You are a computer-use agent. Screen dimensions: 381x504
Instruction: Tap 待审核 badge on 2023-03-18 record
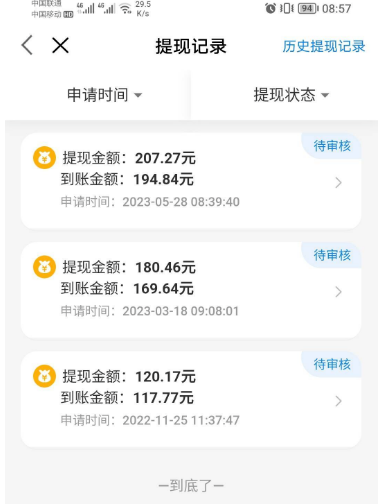332,255
